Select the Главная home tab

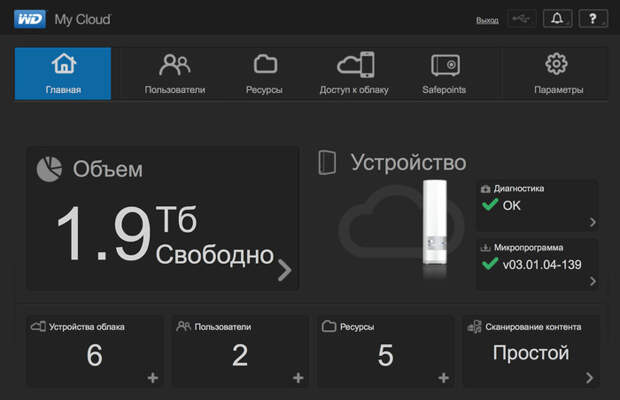point(63,74)
